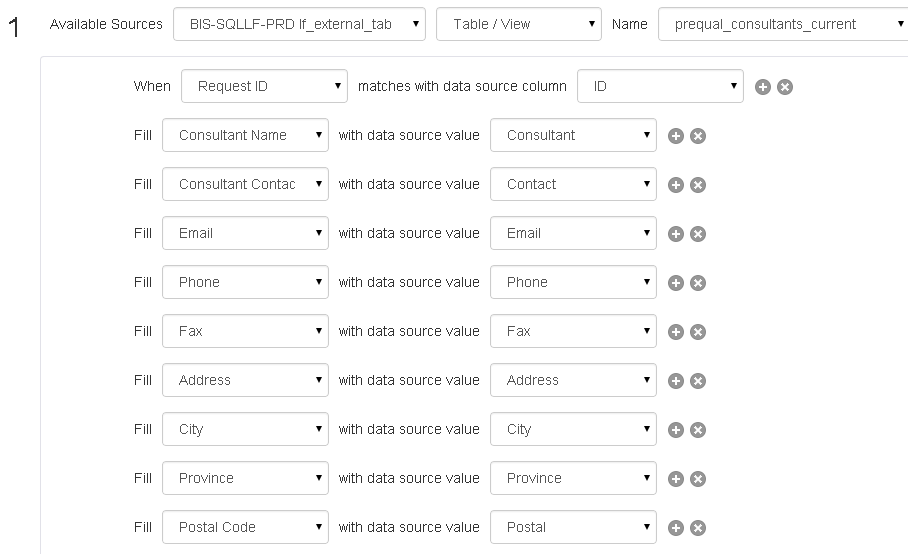Viewport: 908px width, 554px height.
Task: Add a rule after the Fax row
Action: click(676, 332)
